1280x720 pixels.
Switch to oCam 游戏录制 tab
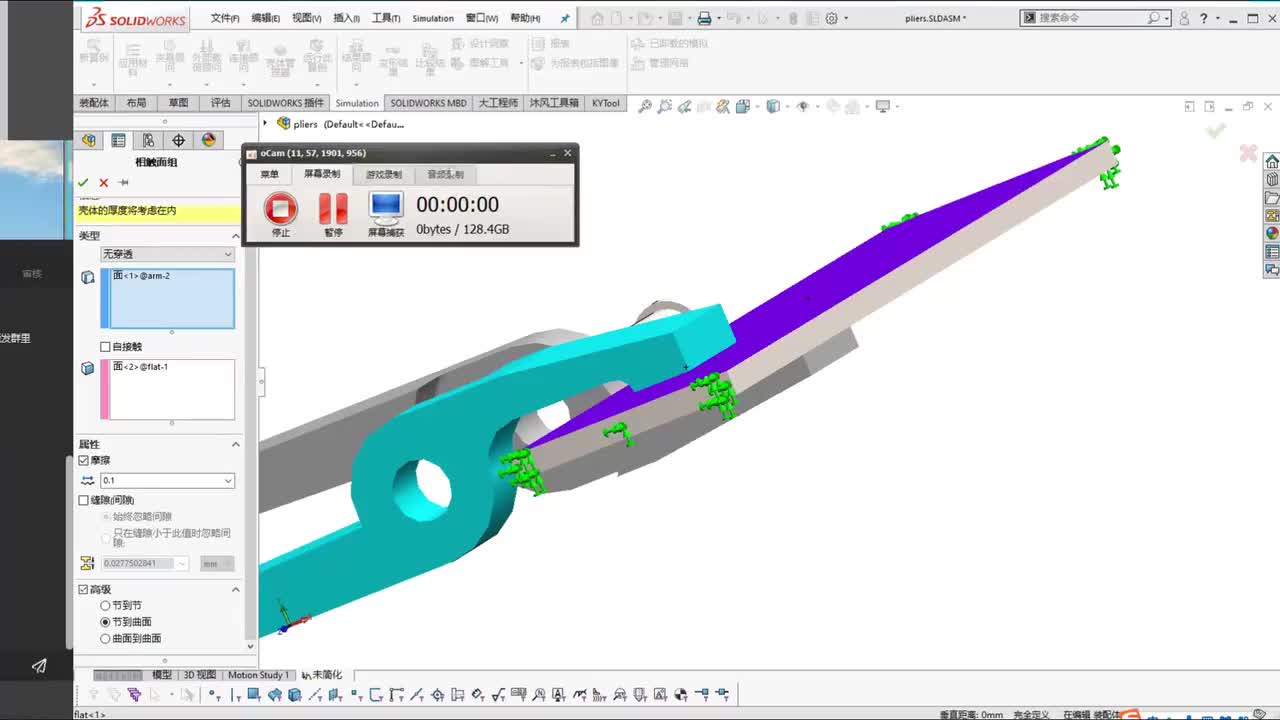coord(384,174)
